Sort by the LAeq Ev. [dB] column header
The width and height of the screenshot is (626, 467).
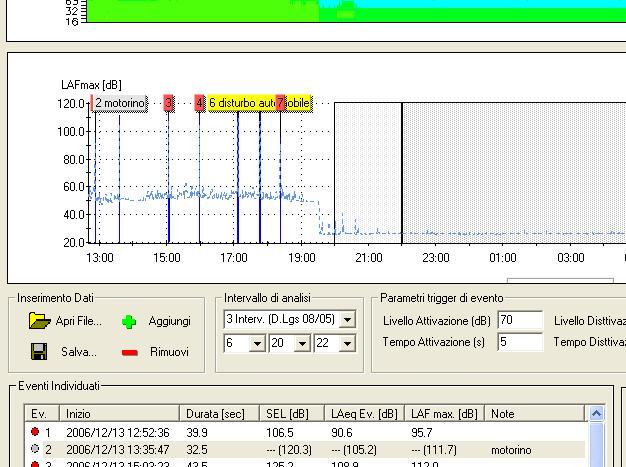pos(365,414)
